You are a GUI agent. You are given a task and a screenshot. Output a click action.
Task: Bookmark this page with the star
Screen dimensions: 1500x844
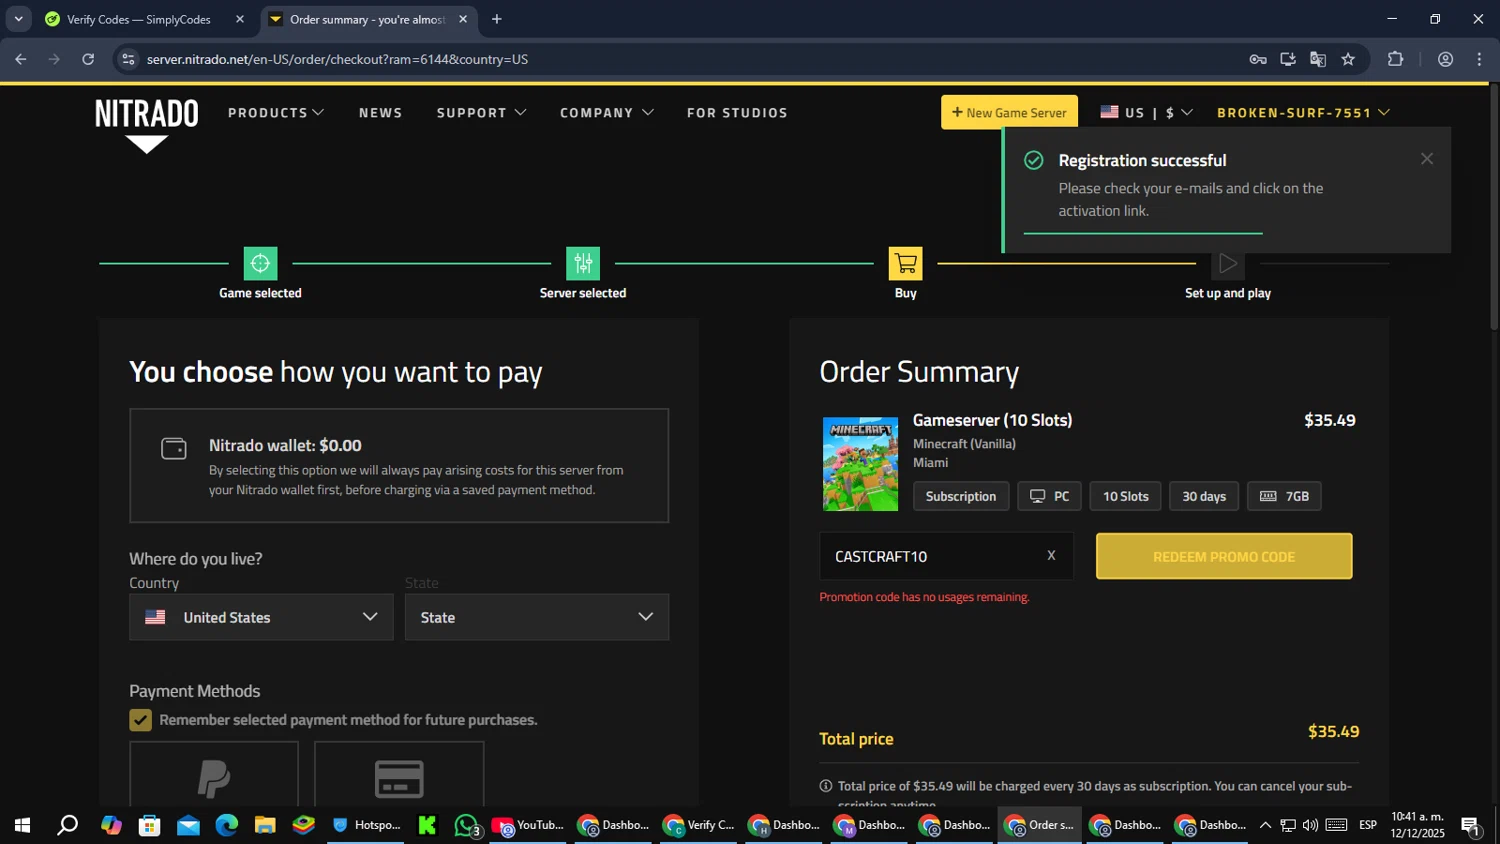coord(1348,59)
